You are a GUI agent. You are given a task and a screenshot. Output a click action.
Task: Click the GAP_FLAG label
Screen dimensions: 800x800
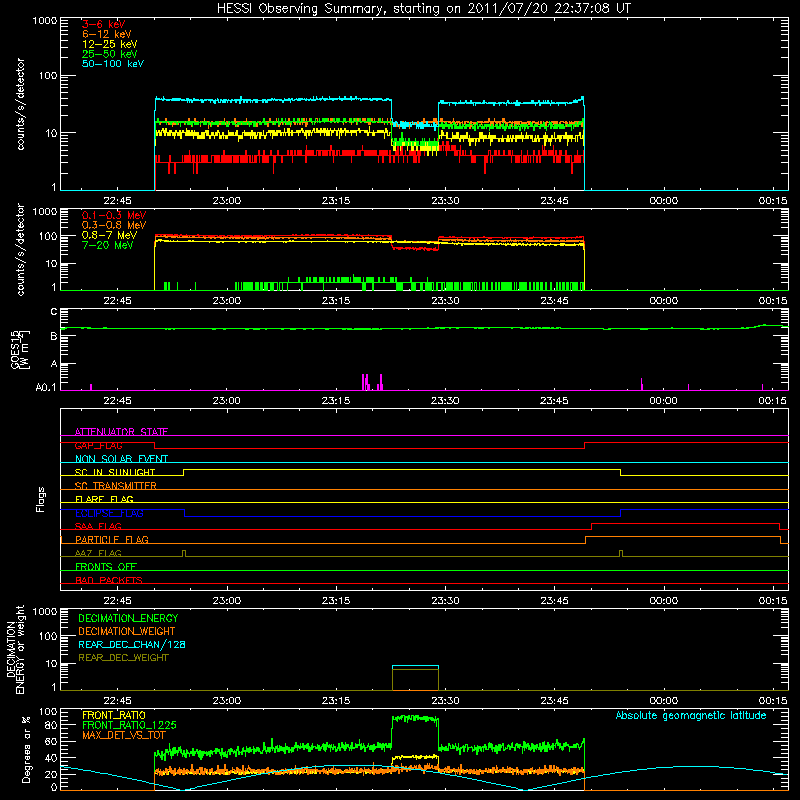(x=98, y=445)
